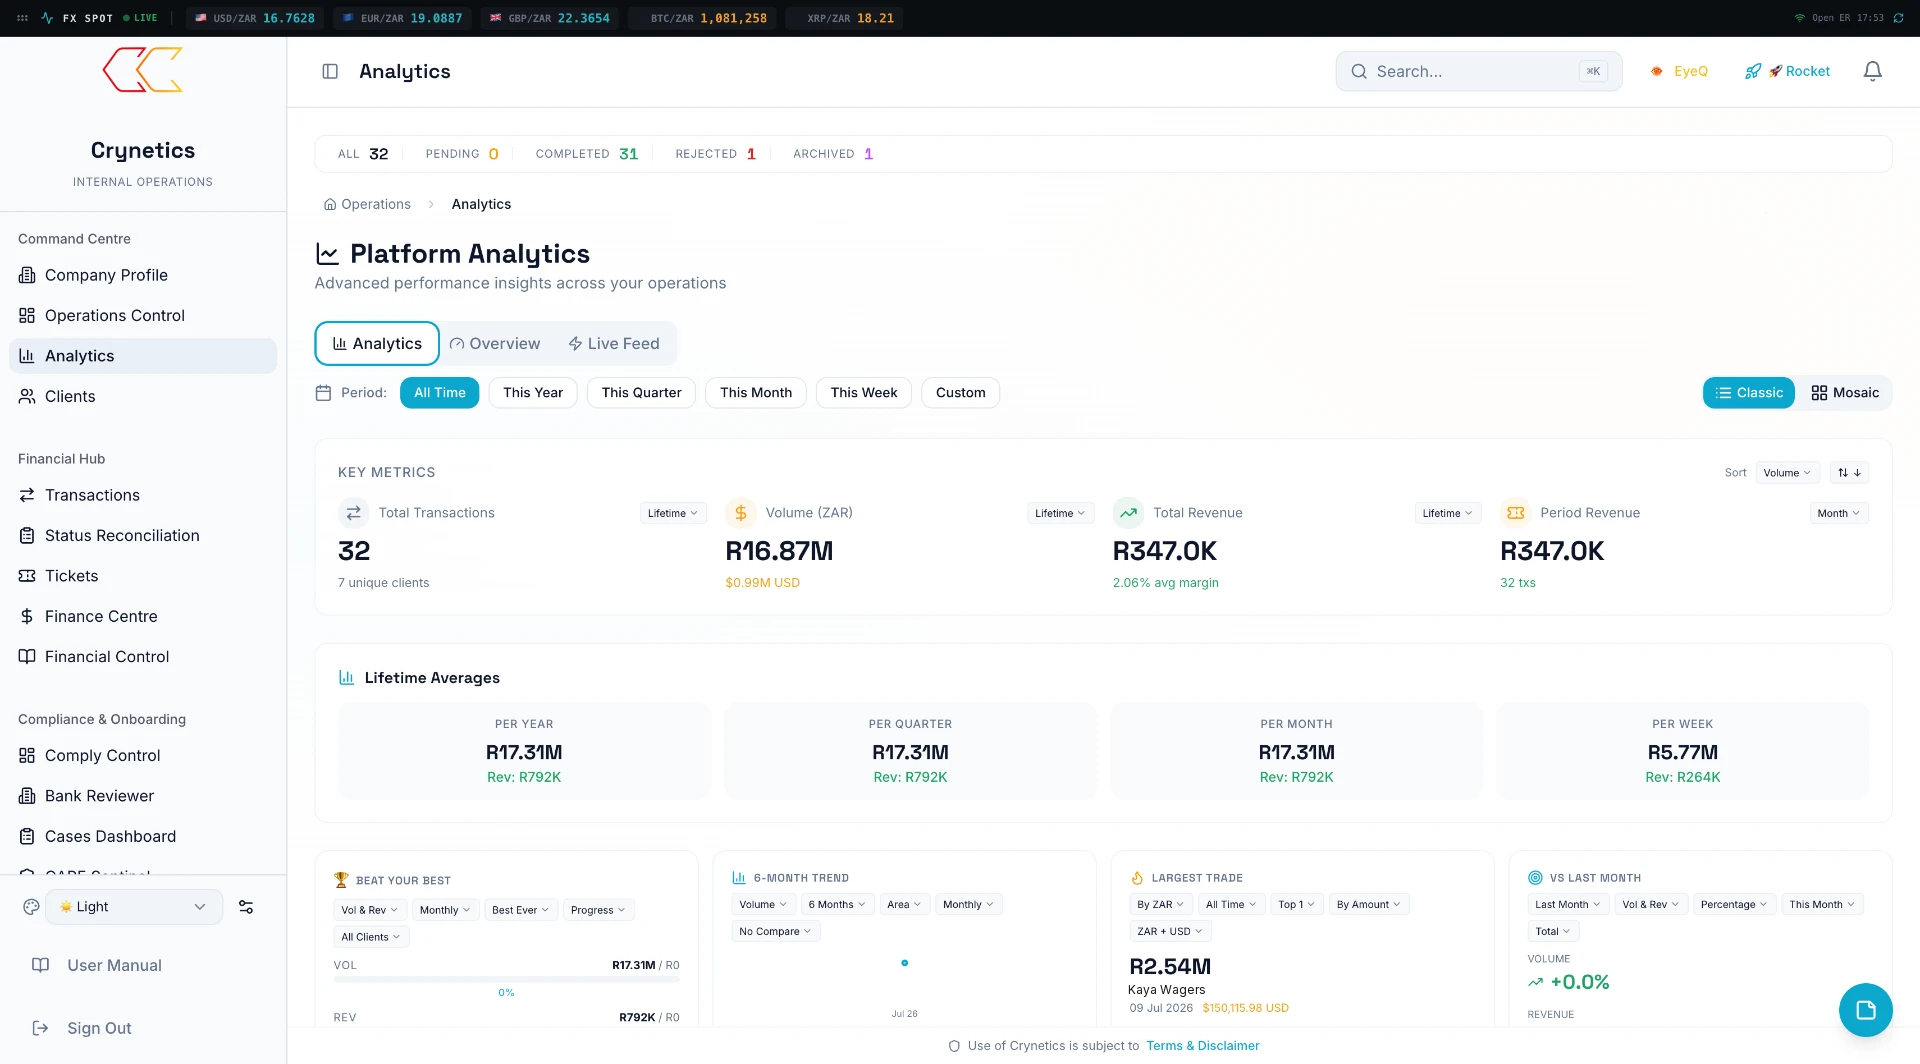Image resolution: width=1920 pixels, height=1064 pixels.
Task: Open Tickets in sidebar
Action: [x=143, y=576]
